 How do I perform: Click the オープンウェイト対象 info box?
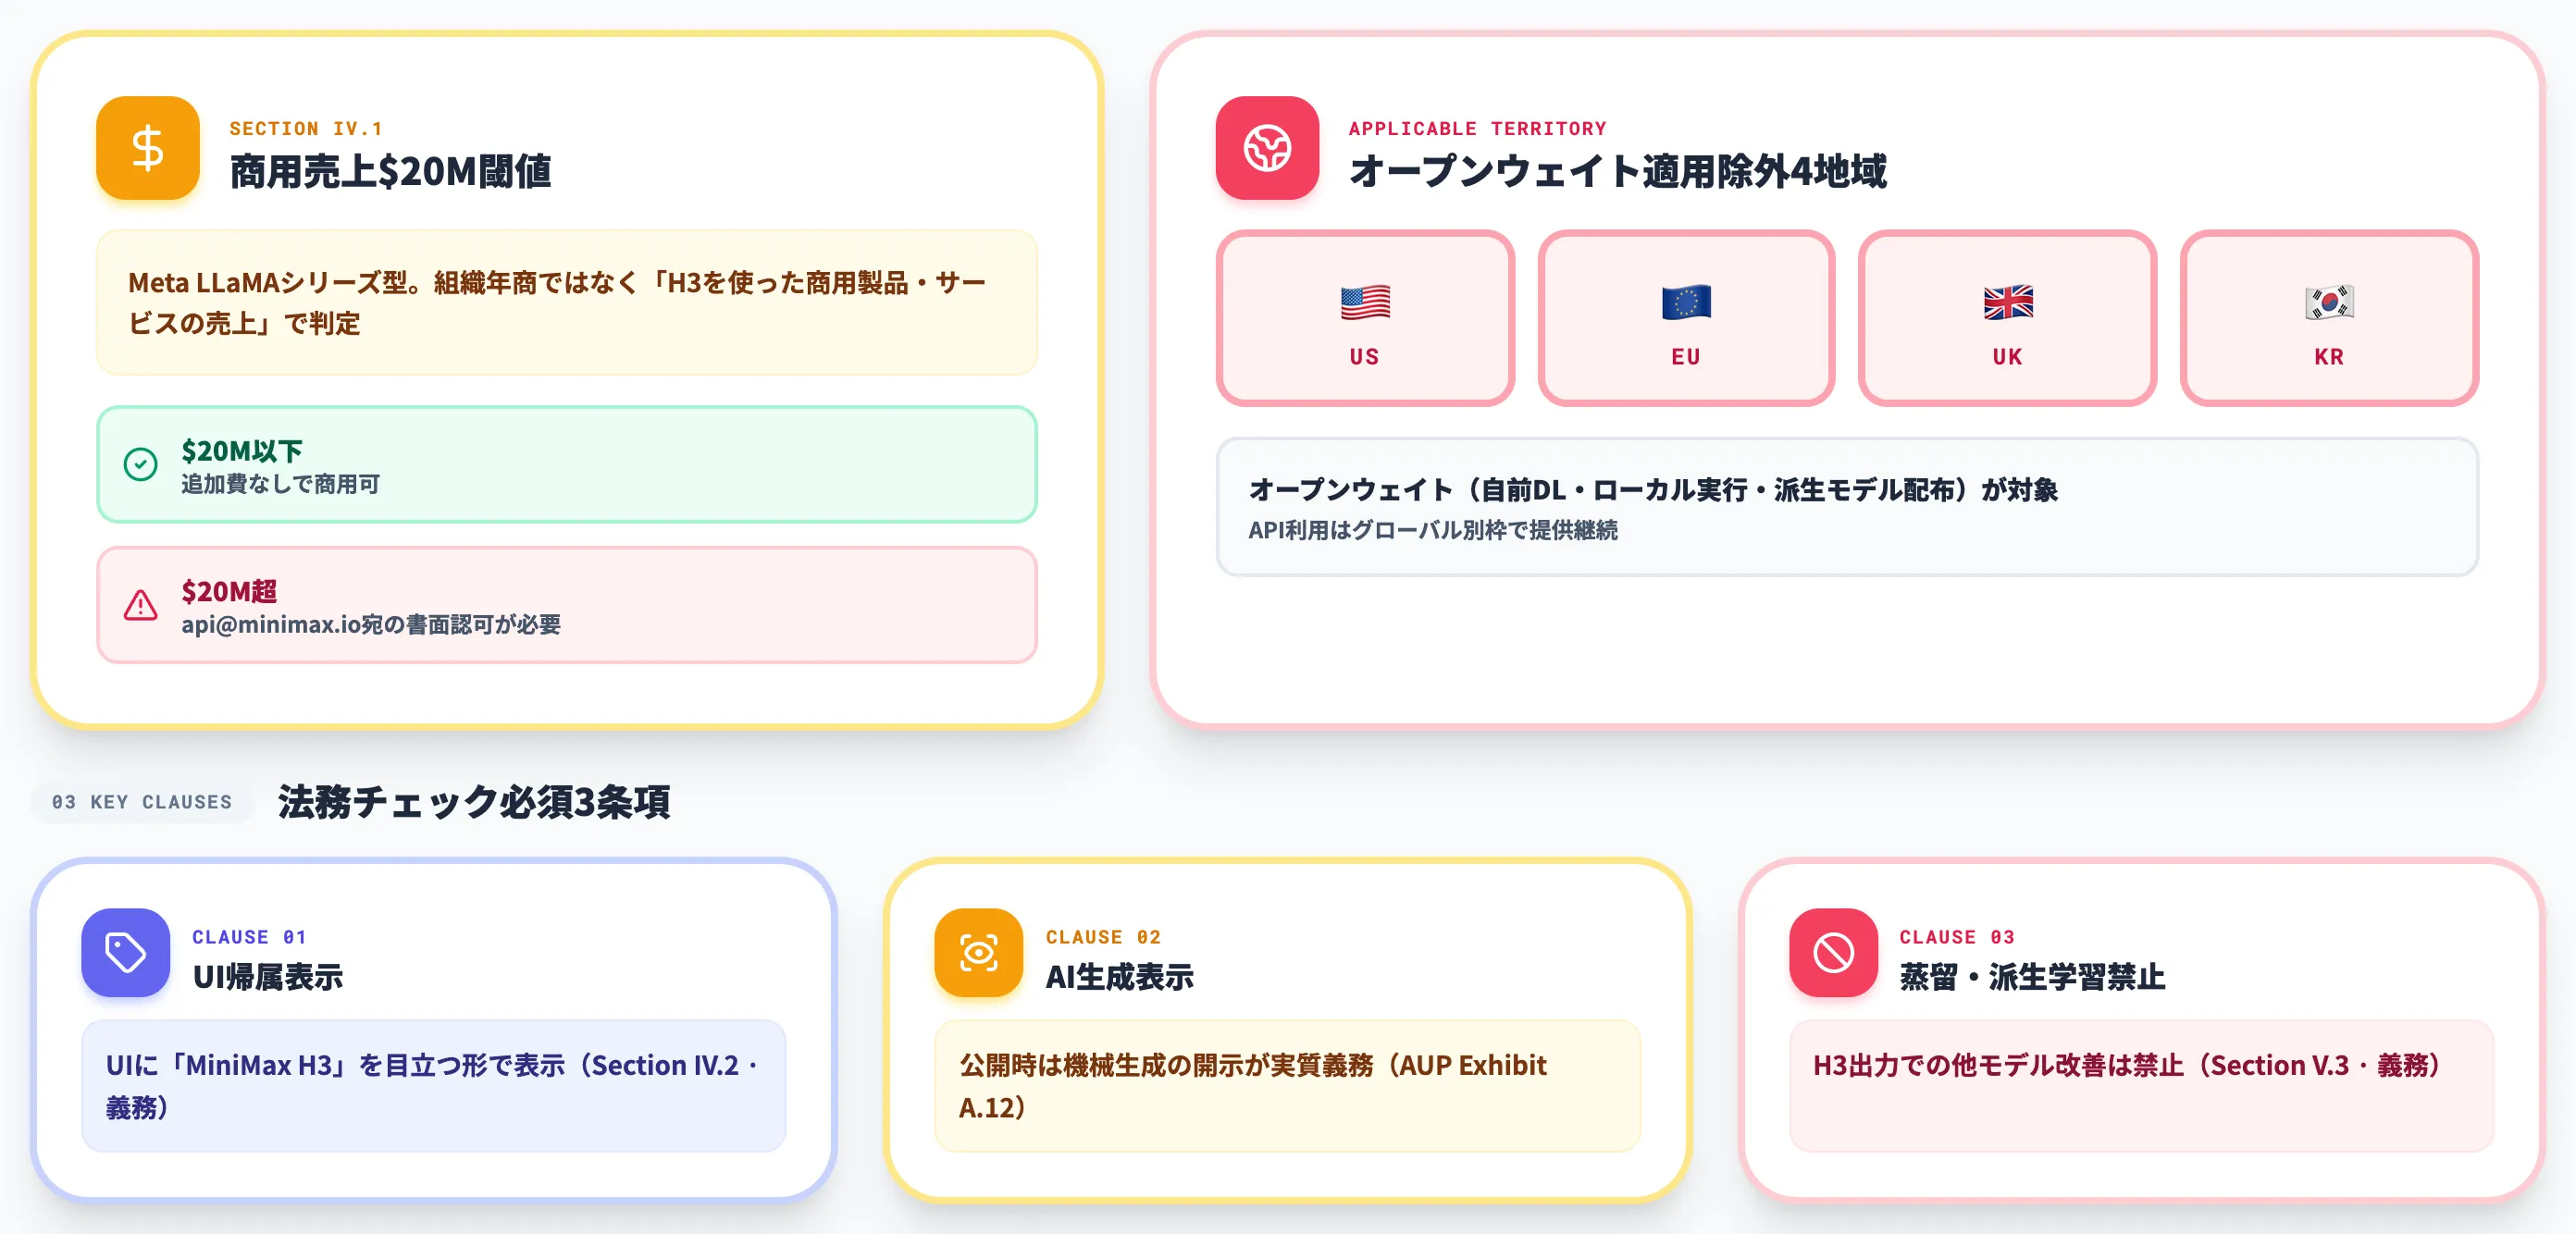pyautogui.click(x=1847, y=507)
